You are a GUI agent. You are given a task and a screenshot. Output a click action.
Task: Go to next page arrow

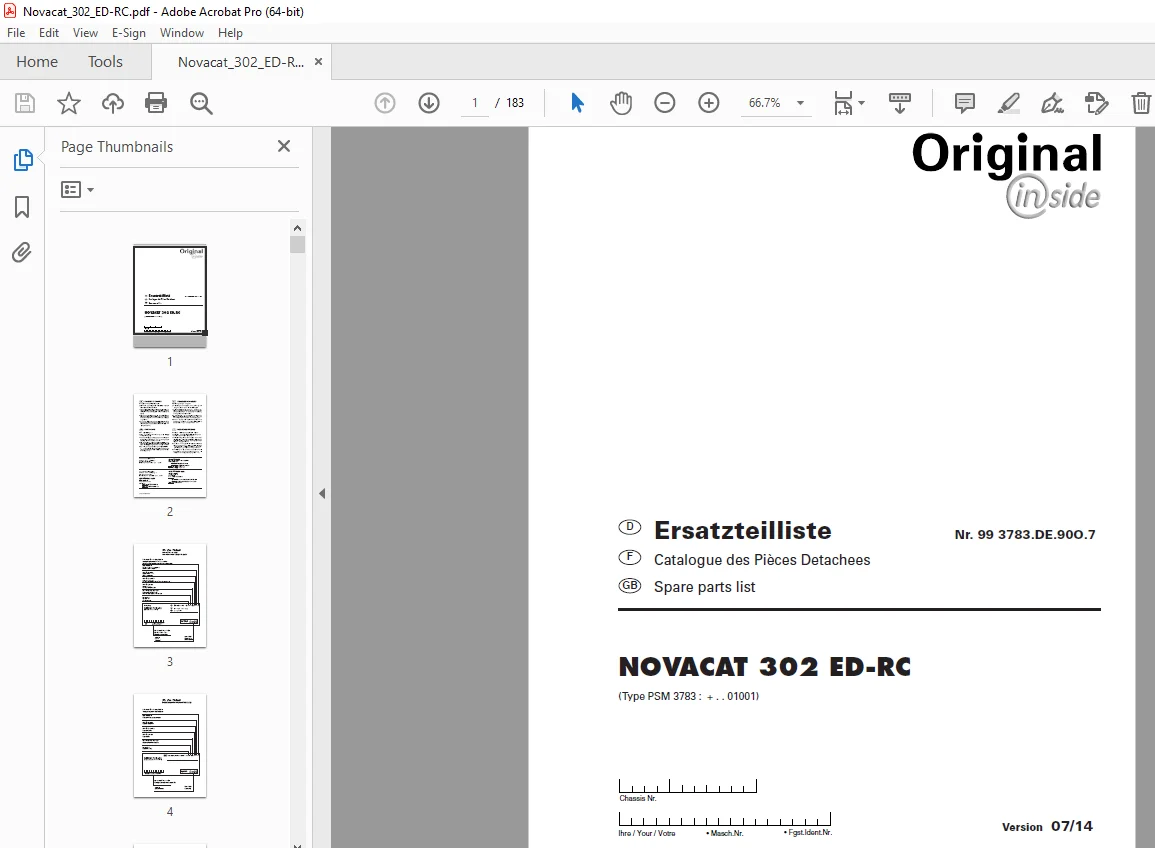429,103
